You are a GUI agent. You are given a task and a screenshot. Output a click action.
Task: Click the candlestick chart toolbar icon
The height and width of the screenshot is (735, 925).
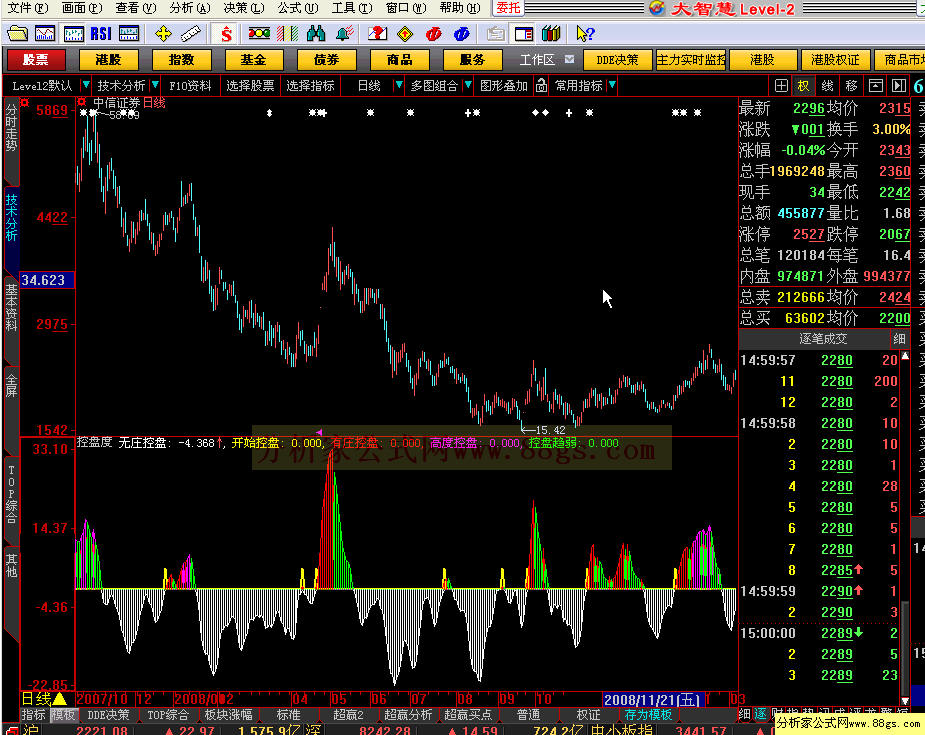pos(73,33)
